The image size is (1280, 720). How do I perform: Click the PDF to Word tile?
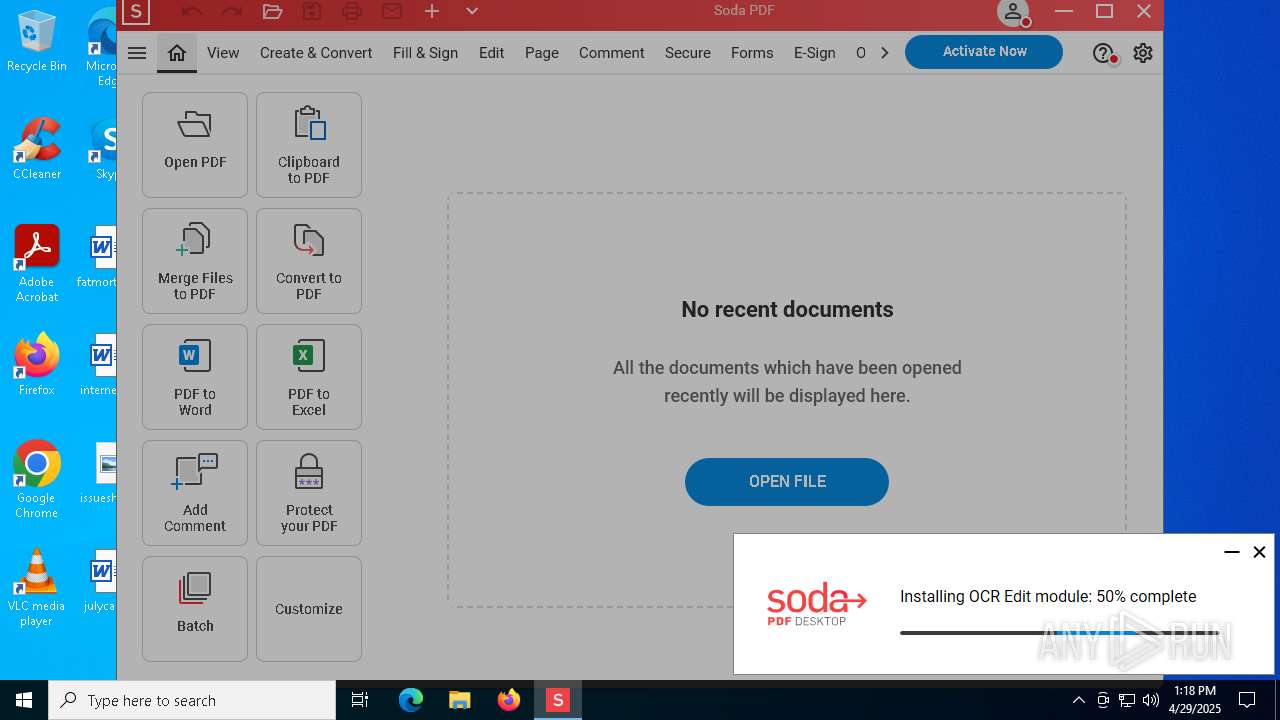point(195,377)
